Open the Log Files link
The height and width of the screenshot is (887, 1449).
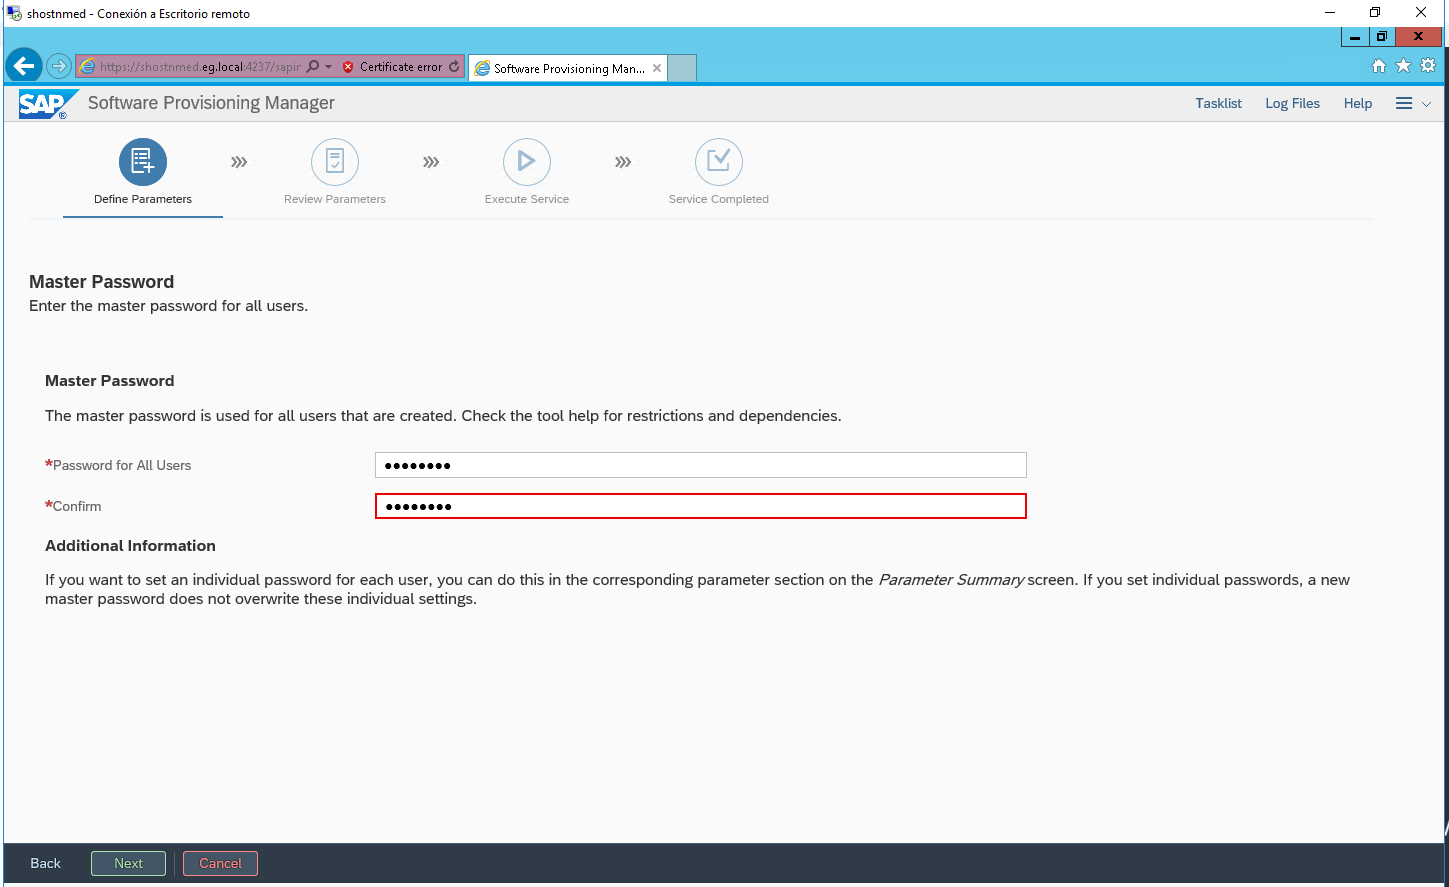pyautogui.click(x=1292, y=103)
